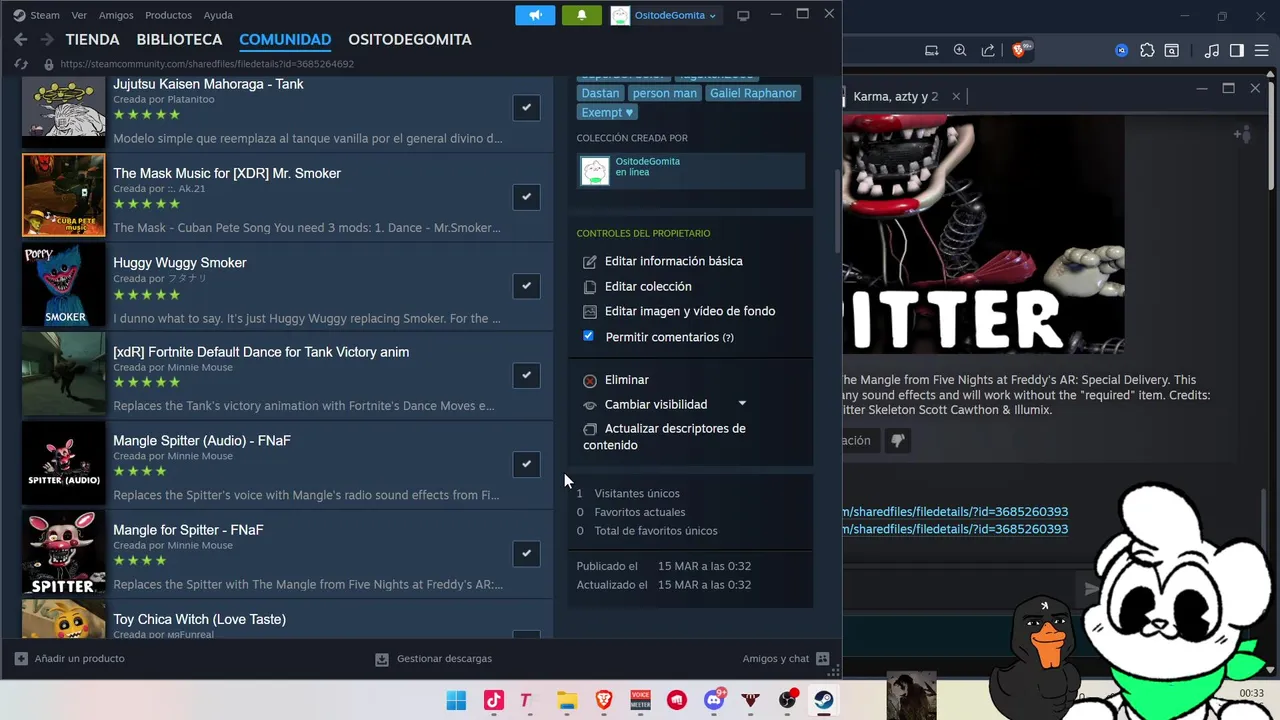Uncheck Mangle Spitter (Audio) item checkbox
The width and height of the screenshot is (1280, 720).
tap(526, 464)
